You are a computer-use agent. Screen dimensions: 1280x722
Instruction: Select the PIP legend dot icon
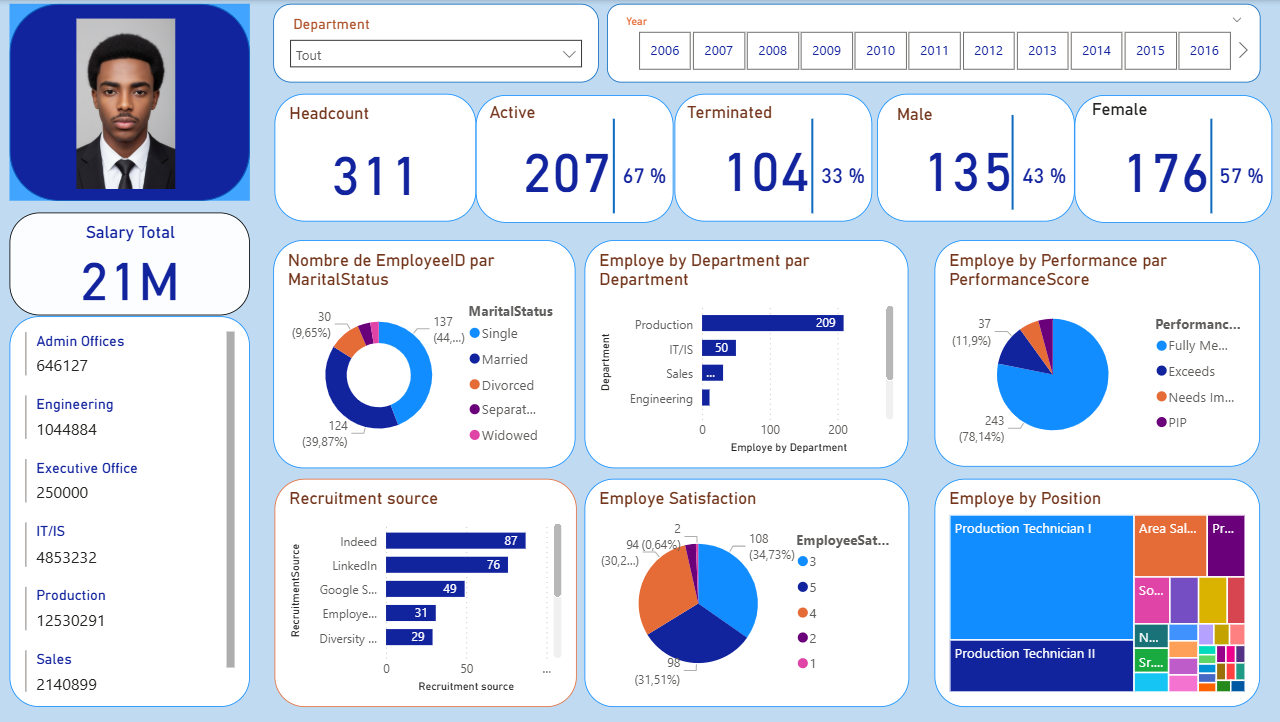click(x=1161, y=422)
